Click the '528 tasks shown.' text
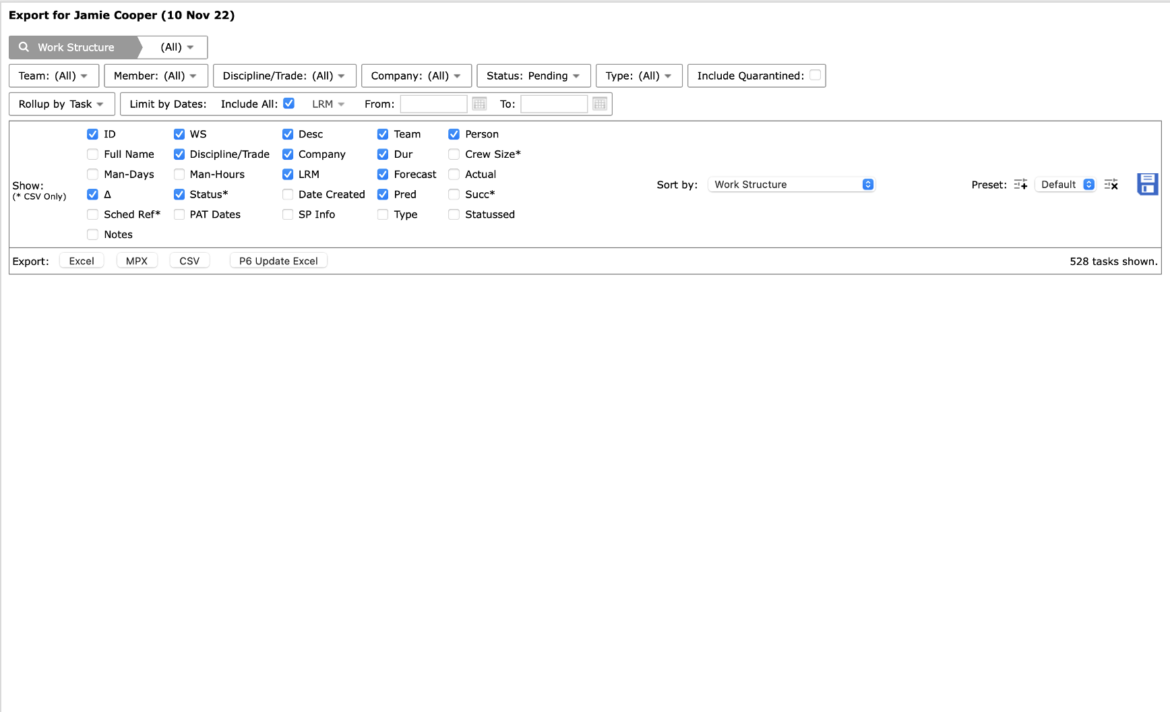This screenshot has height=712, width=1170. pyautogui.click(x=1113, y=261)
